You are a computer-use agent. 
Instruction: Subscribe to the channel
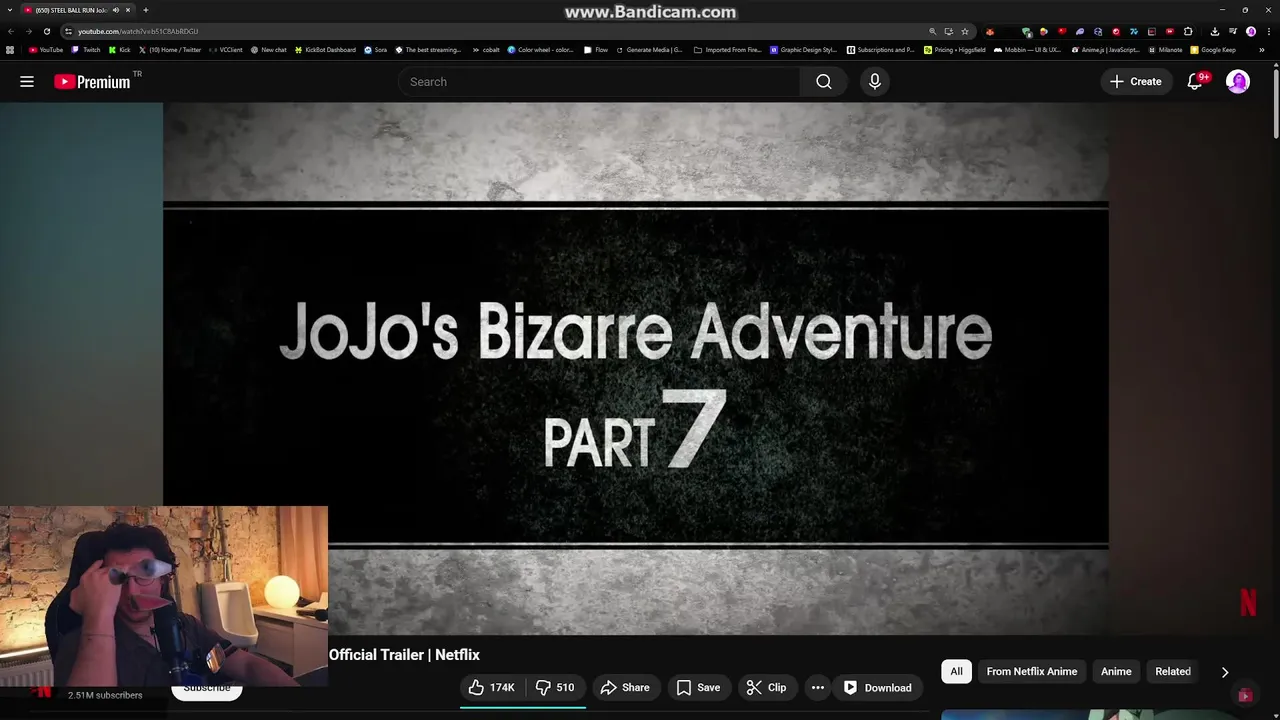pos(207,690)
